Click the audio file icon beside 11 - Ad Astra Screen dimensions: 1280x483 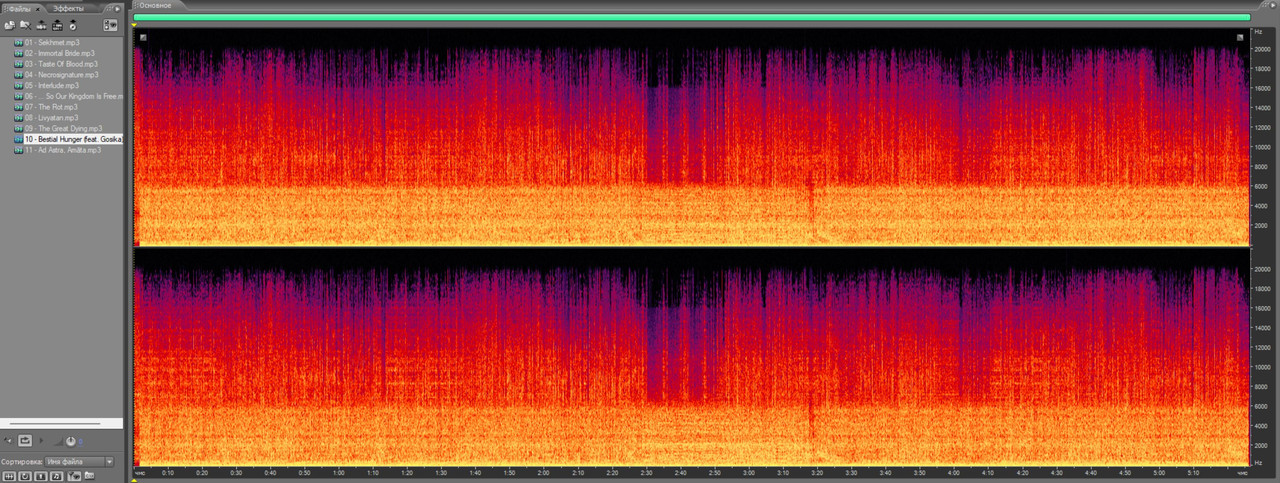(x=18, y=150)
